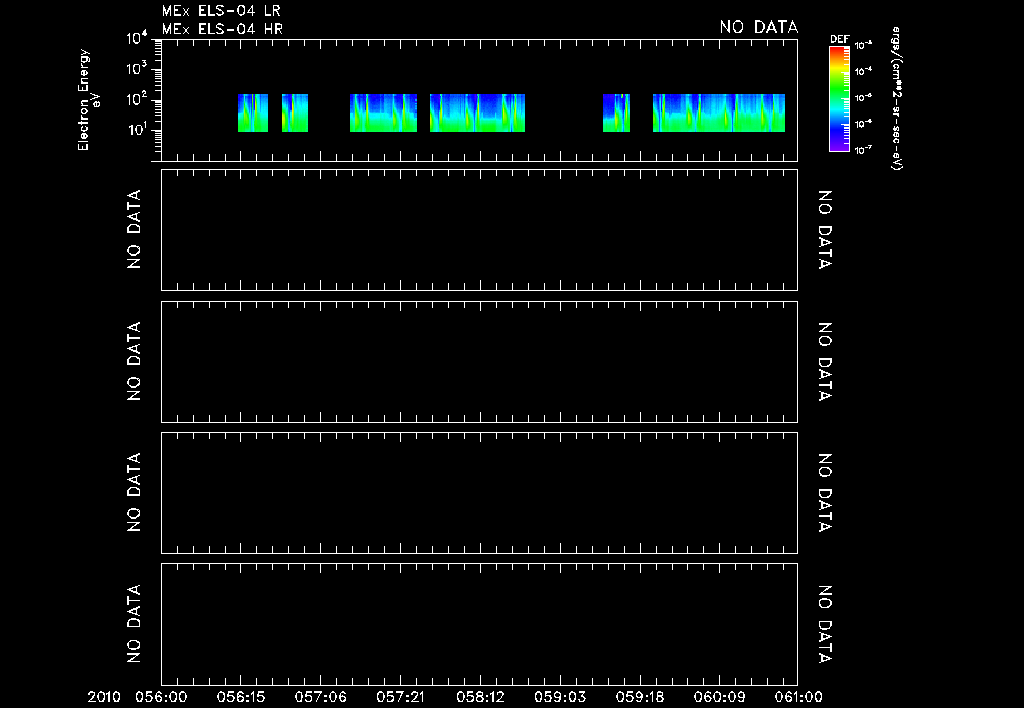Click the 2010 year label
The height and width of the screenshot is (708, 1024).
[104, 697]
